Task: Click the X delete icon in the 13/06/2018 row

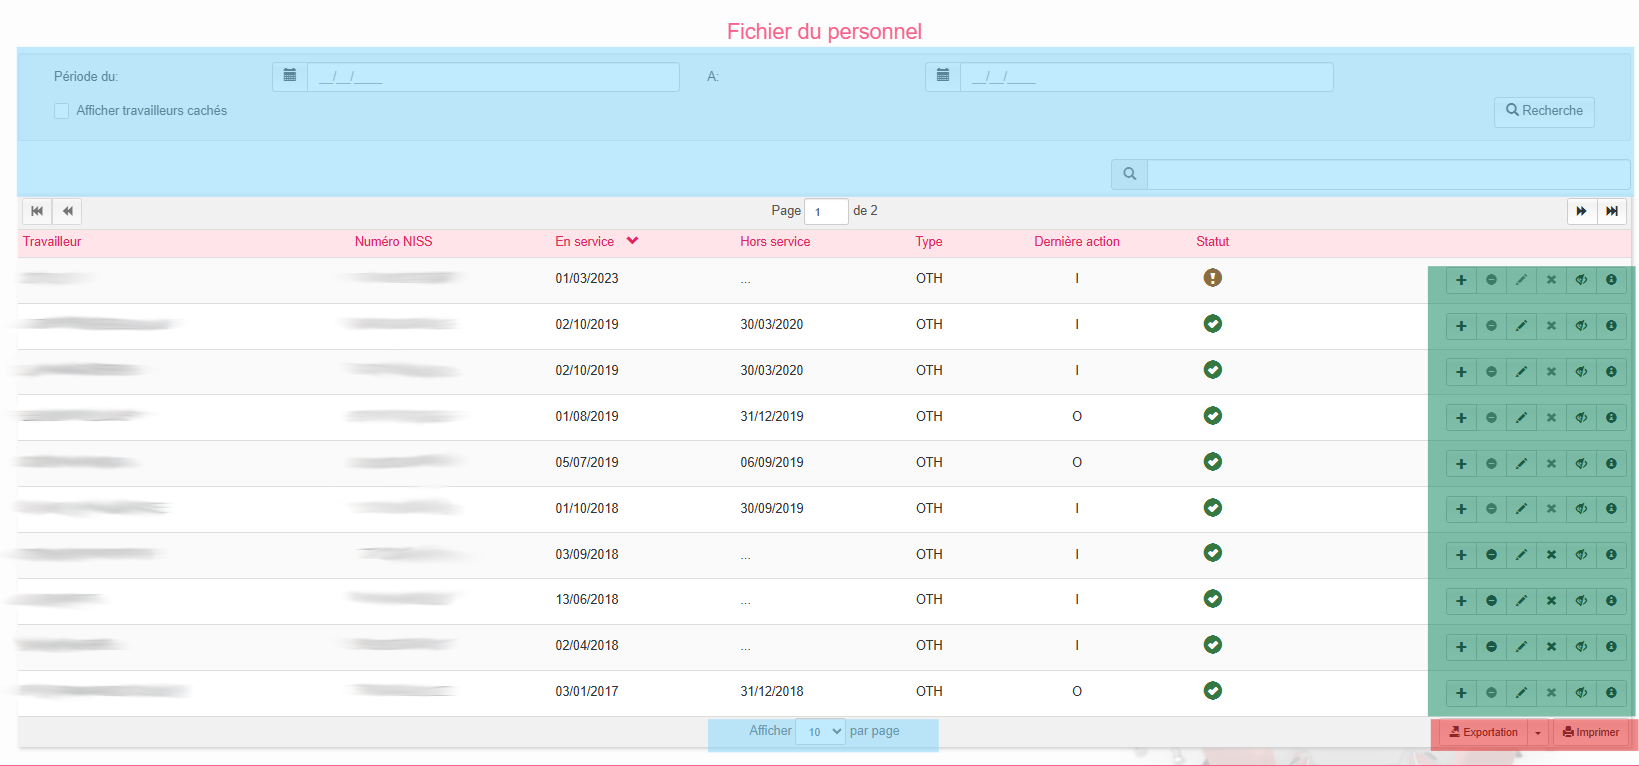Action: 1551,601
